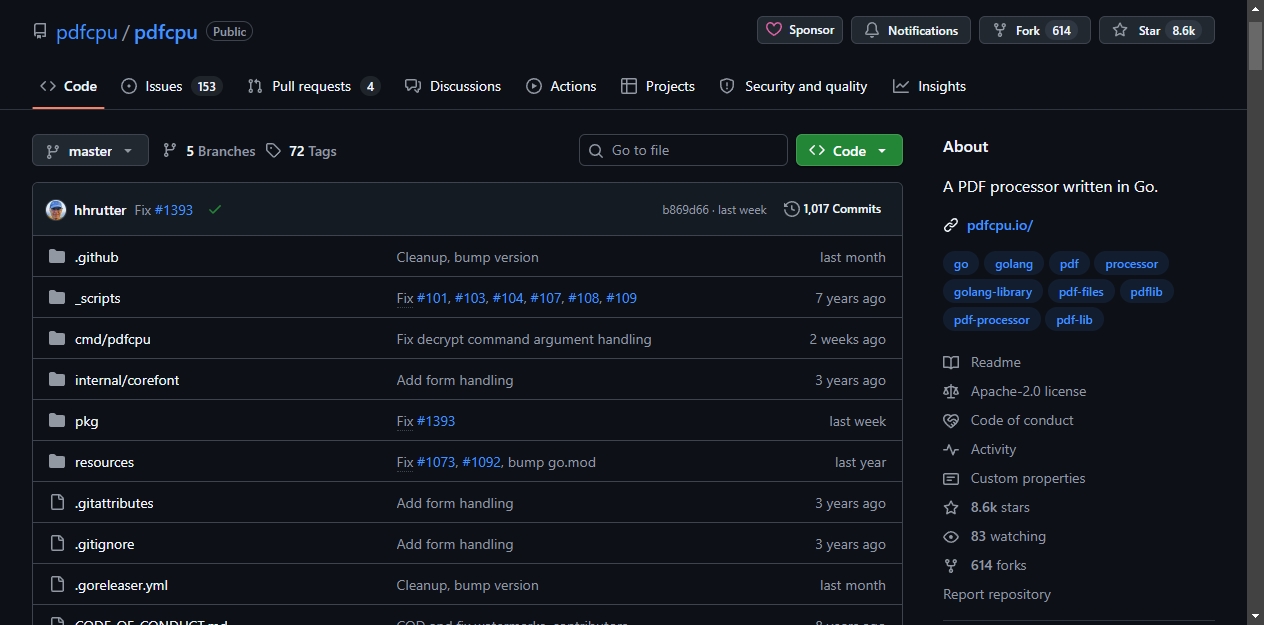Open the .github folder

coord(97,257)
